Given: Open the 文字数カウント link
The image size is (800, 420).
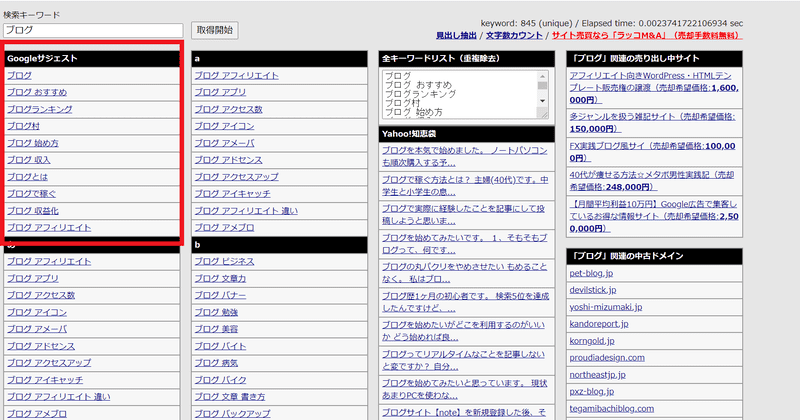Looking at the screenshot, I should coord(514,35).
